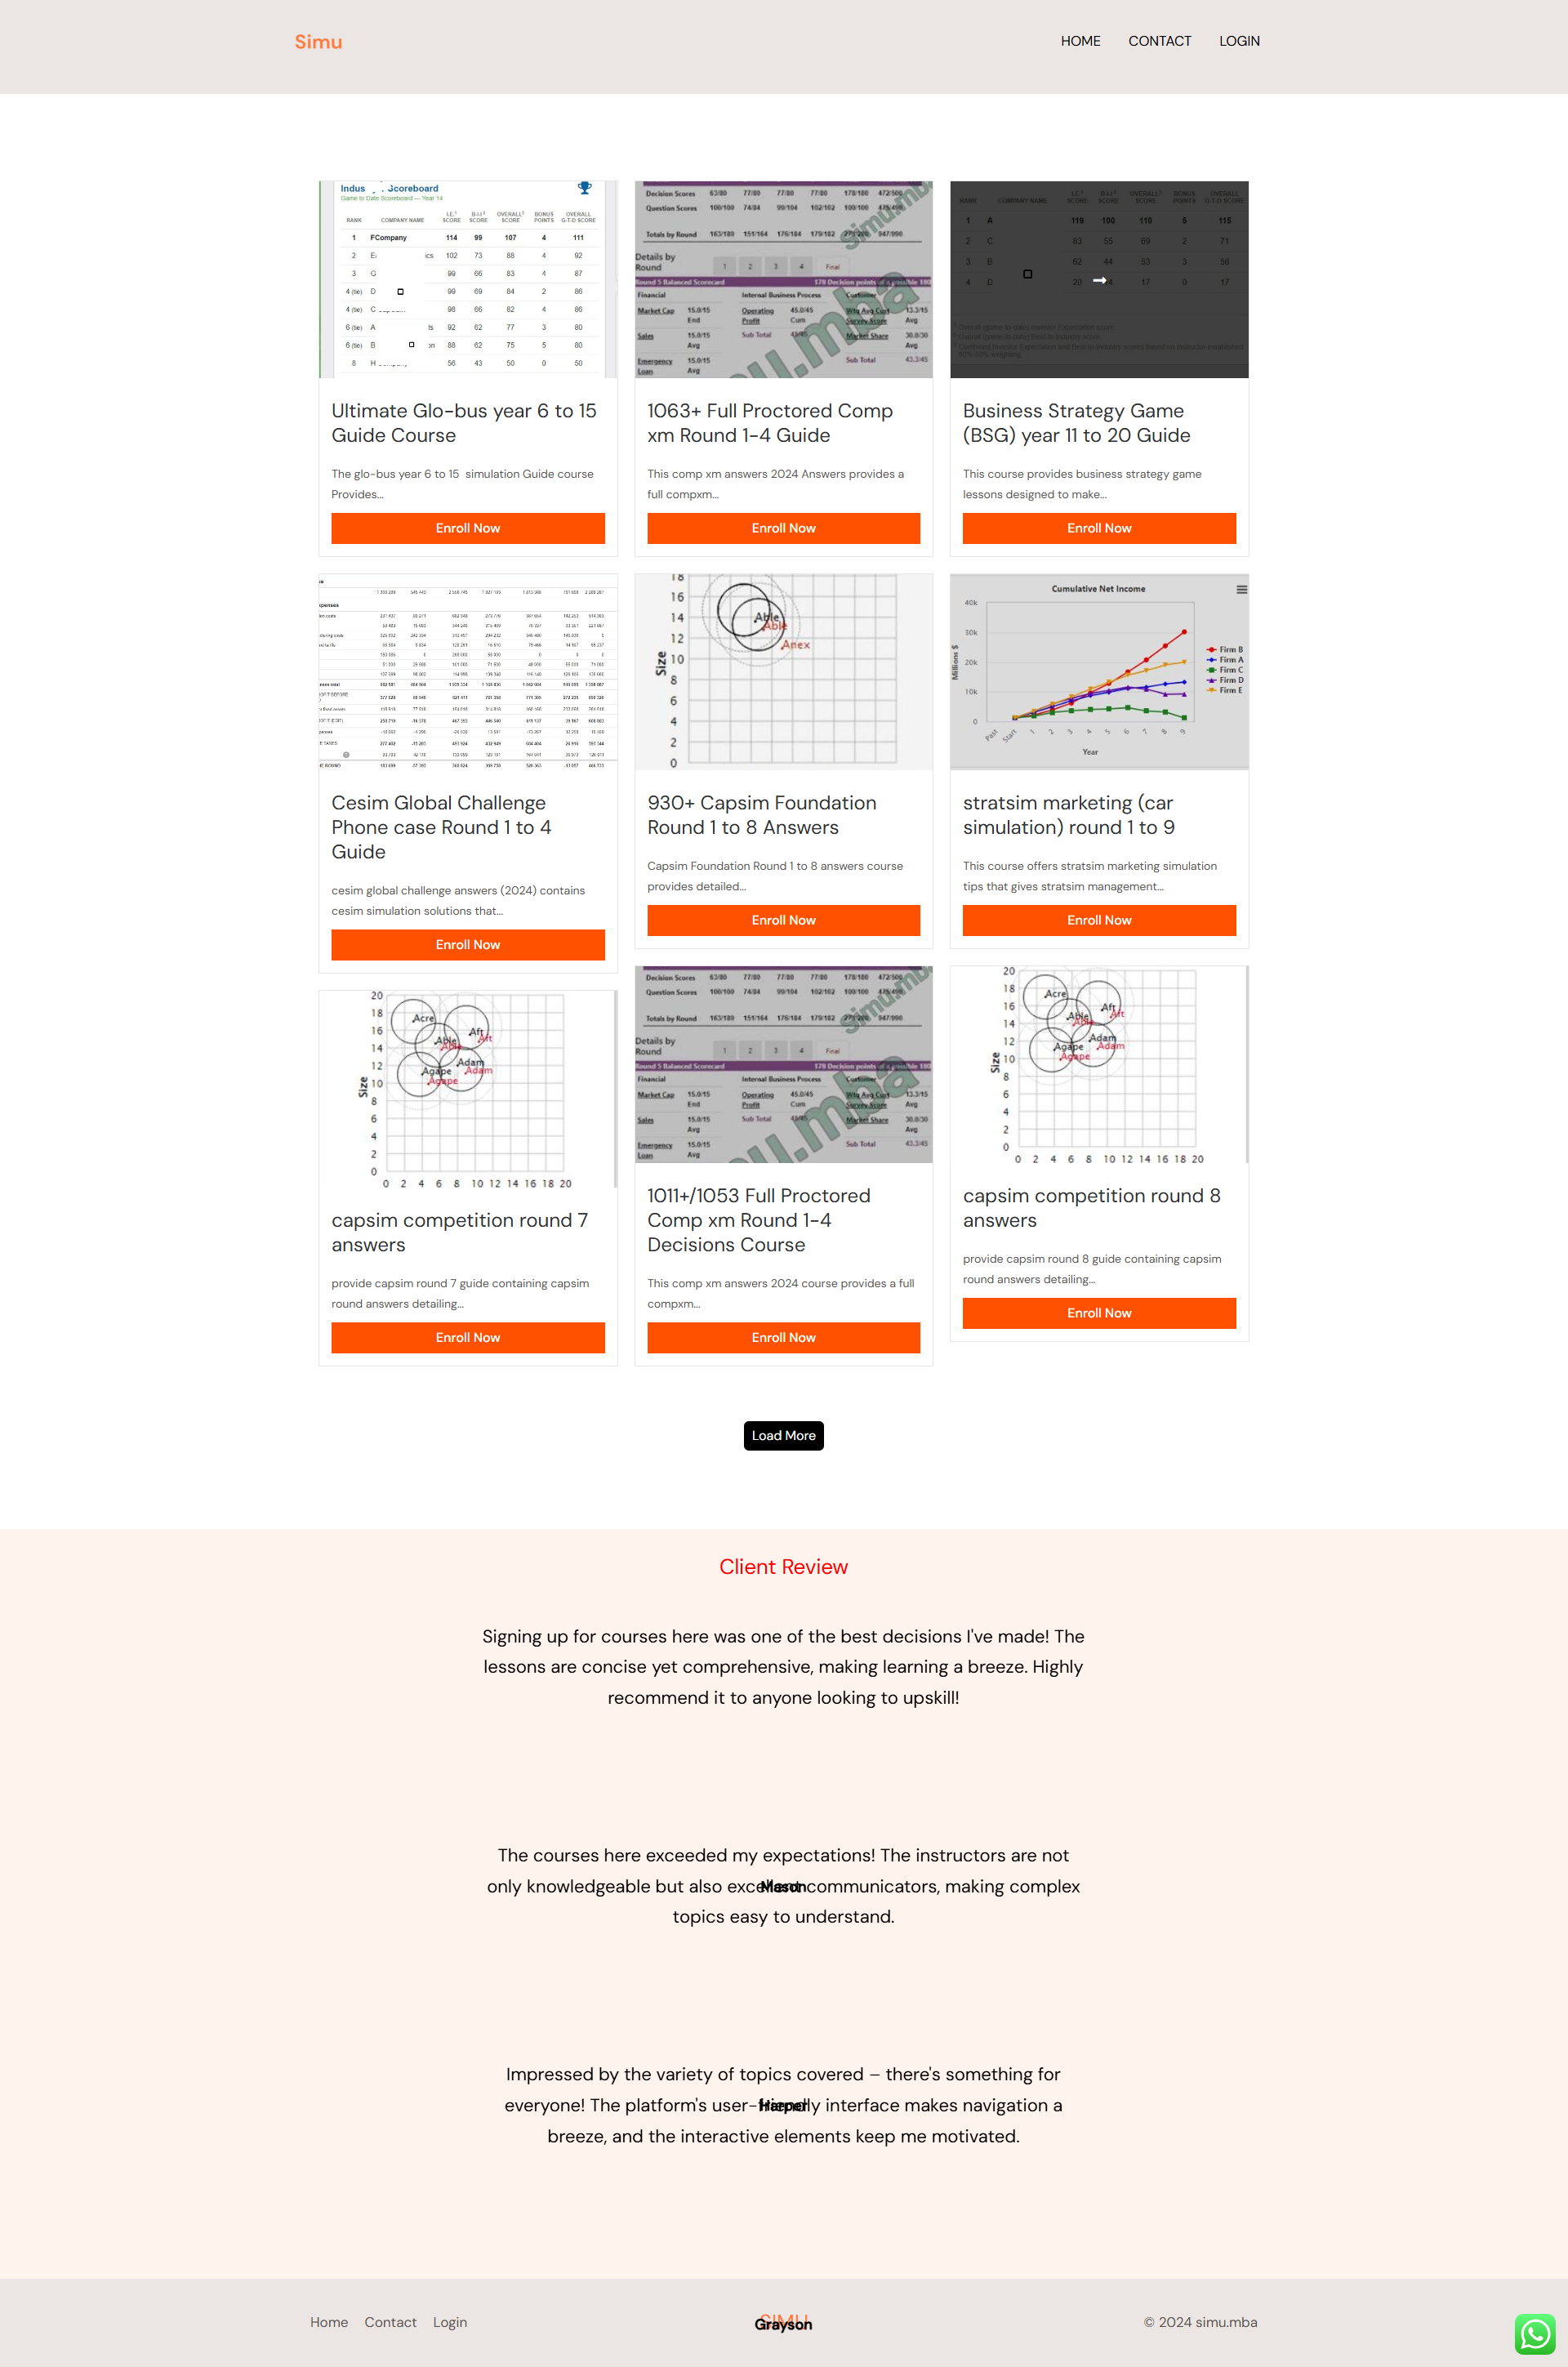Click the HOME navigation menu item
Screen dimensions: 1568x2367
(1078, 40)
